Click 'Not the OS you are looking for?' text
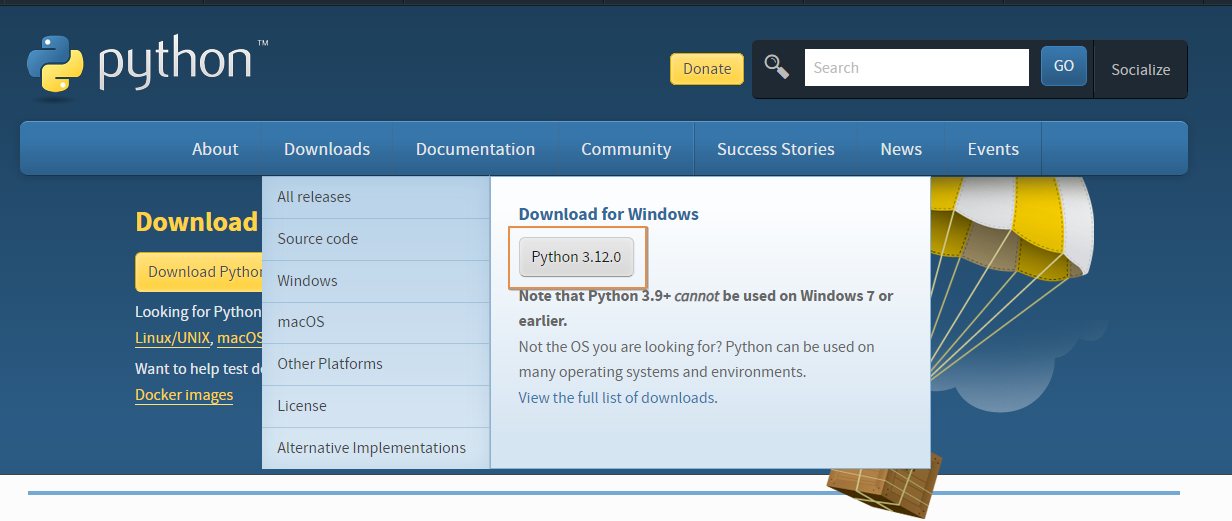The height and width of the screenshot is (521, 1232). pos(620,347)
